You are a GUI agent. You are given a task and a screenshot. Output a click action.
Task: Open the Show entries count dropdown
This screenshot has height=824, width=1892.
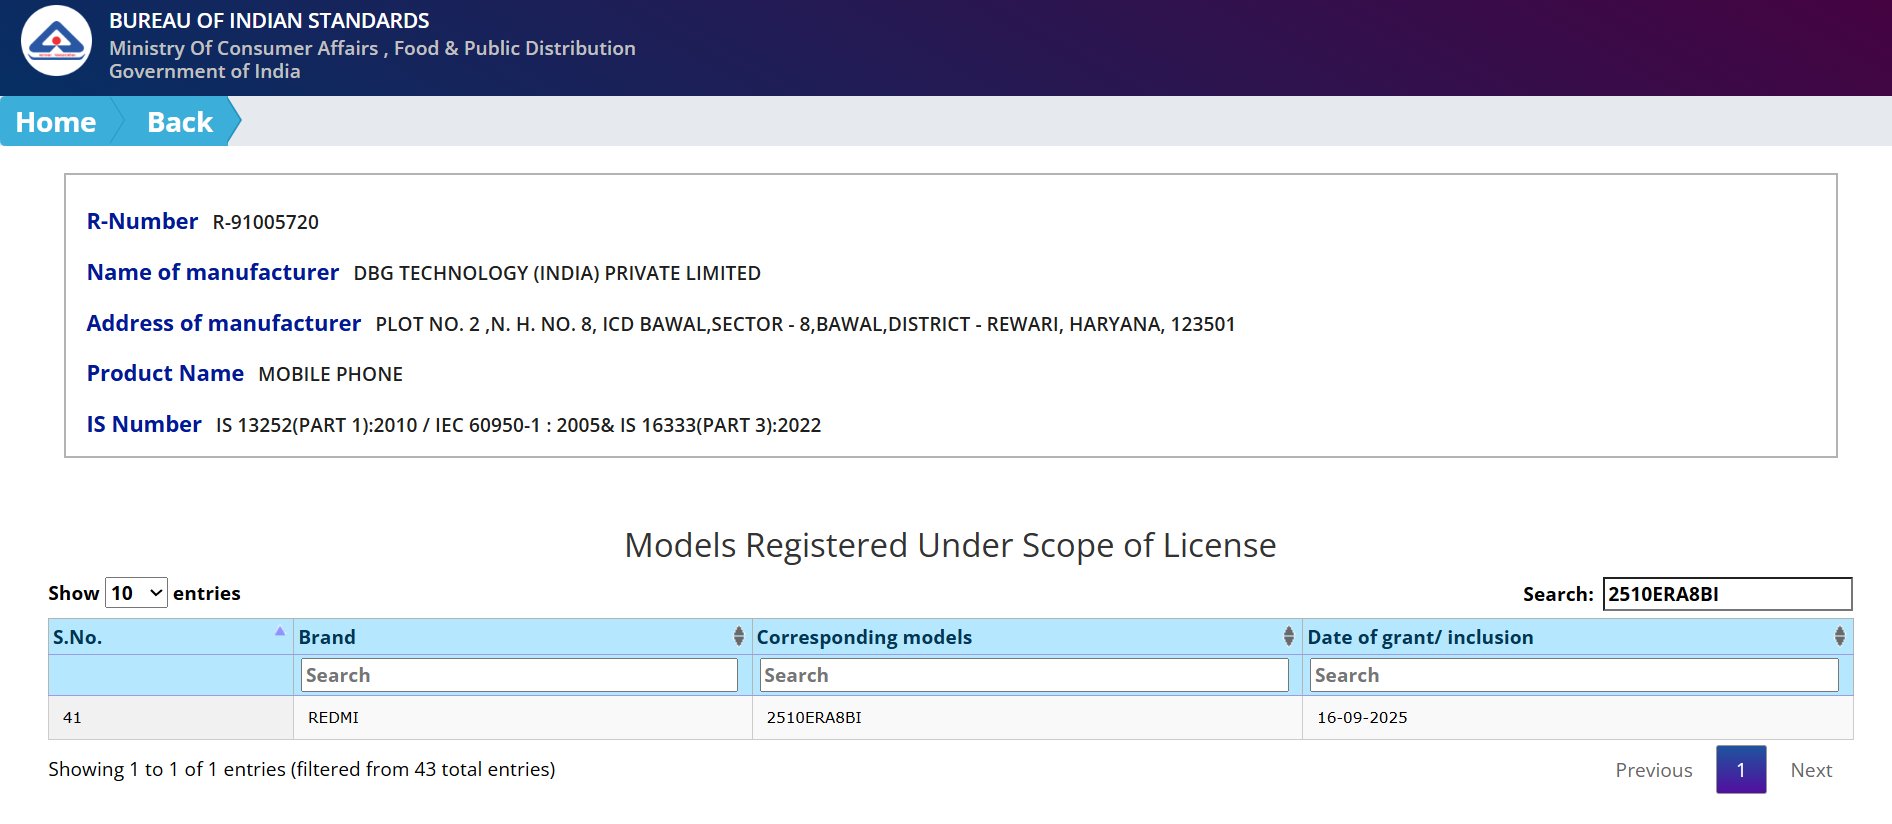136,593
